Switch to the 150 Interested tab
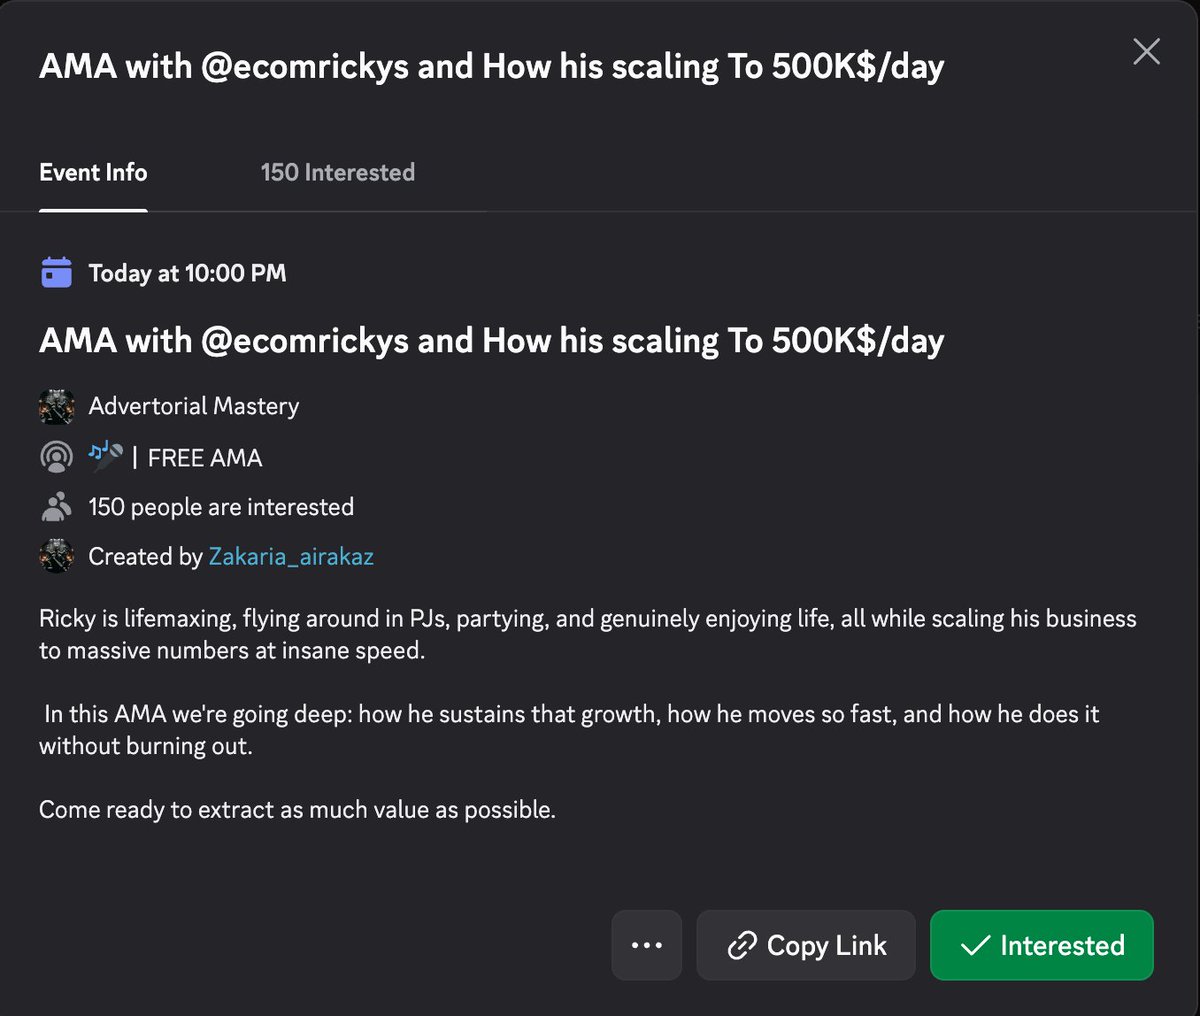 click(338, 172)
